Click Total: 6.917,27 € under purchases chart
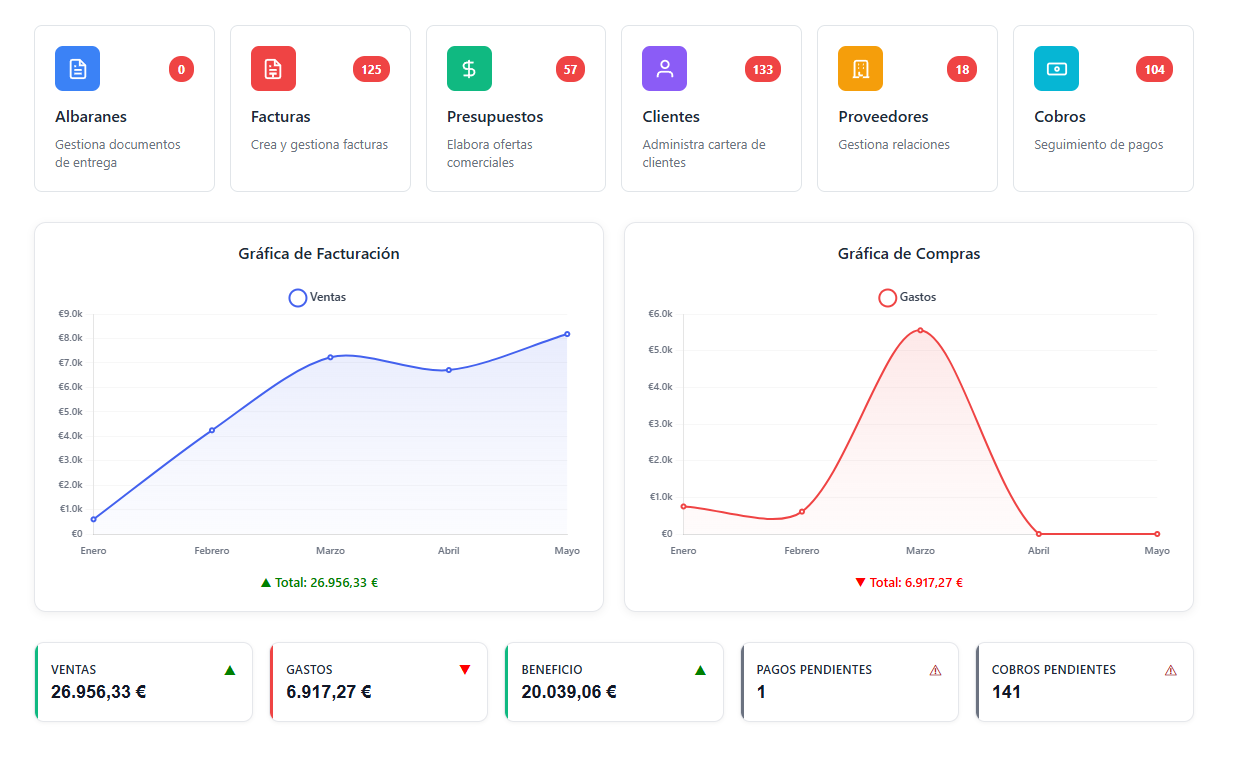 909,582
